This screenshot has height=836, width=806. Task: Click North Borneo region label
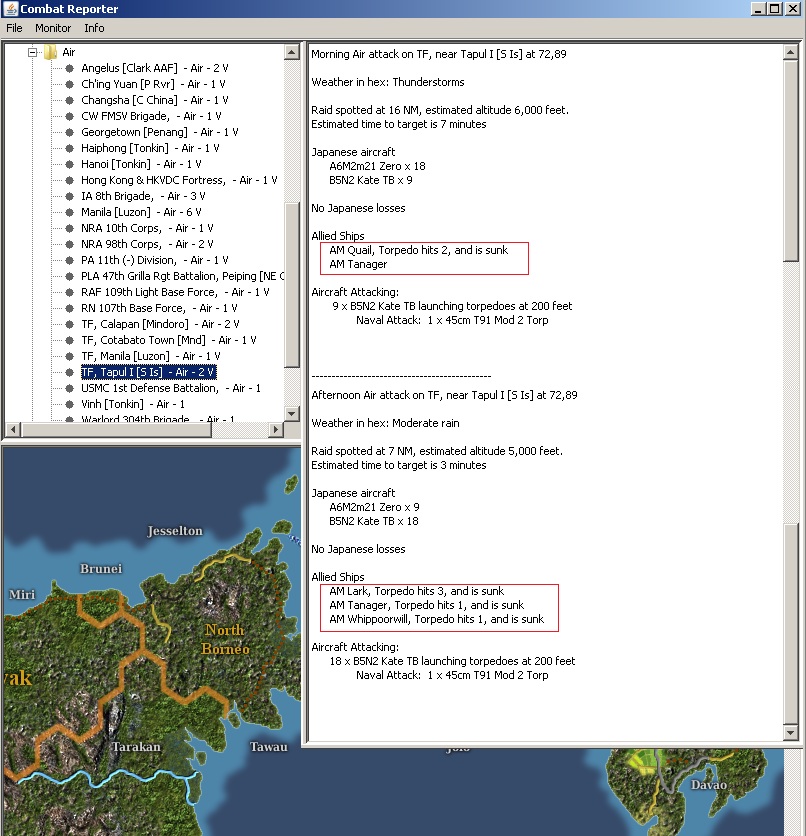(x=225, y=639)
